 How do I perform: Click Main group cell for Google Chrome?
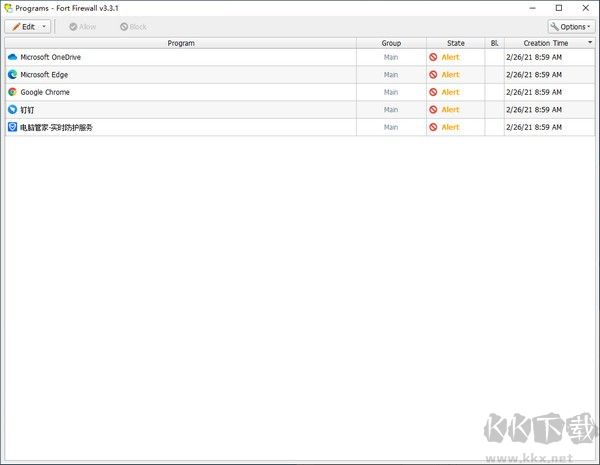[391, 92]
